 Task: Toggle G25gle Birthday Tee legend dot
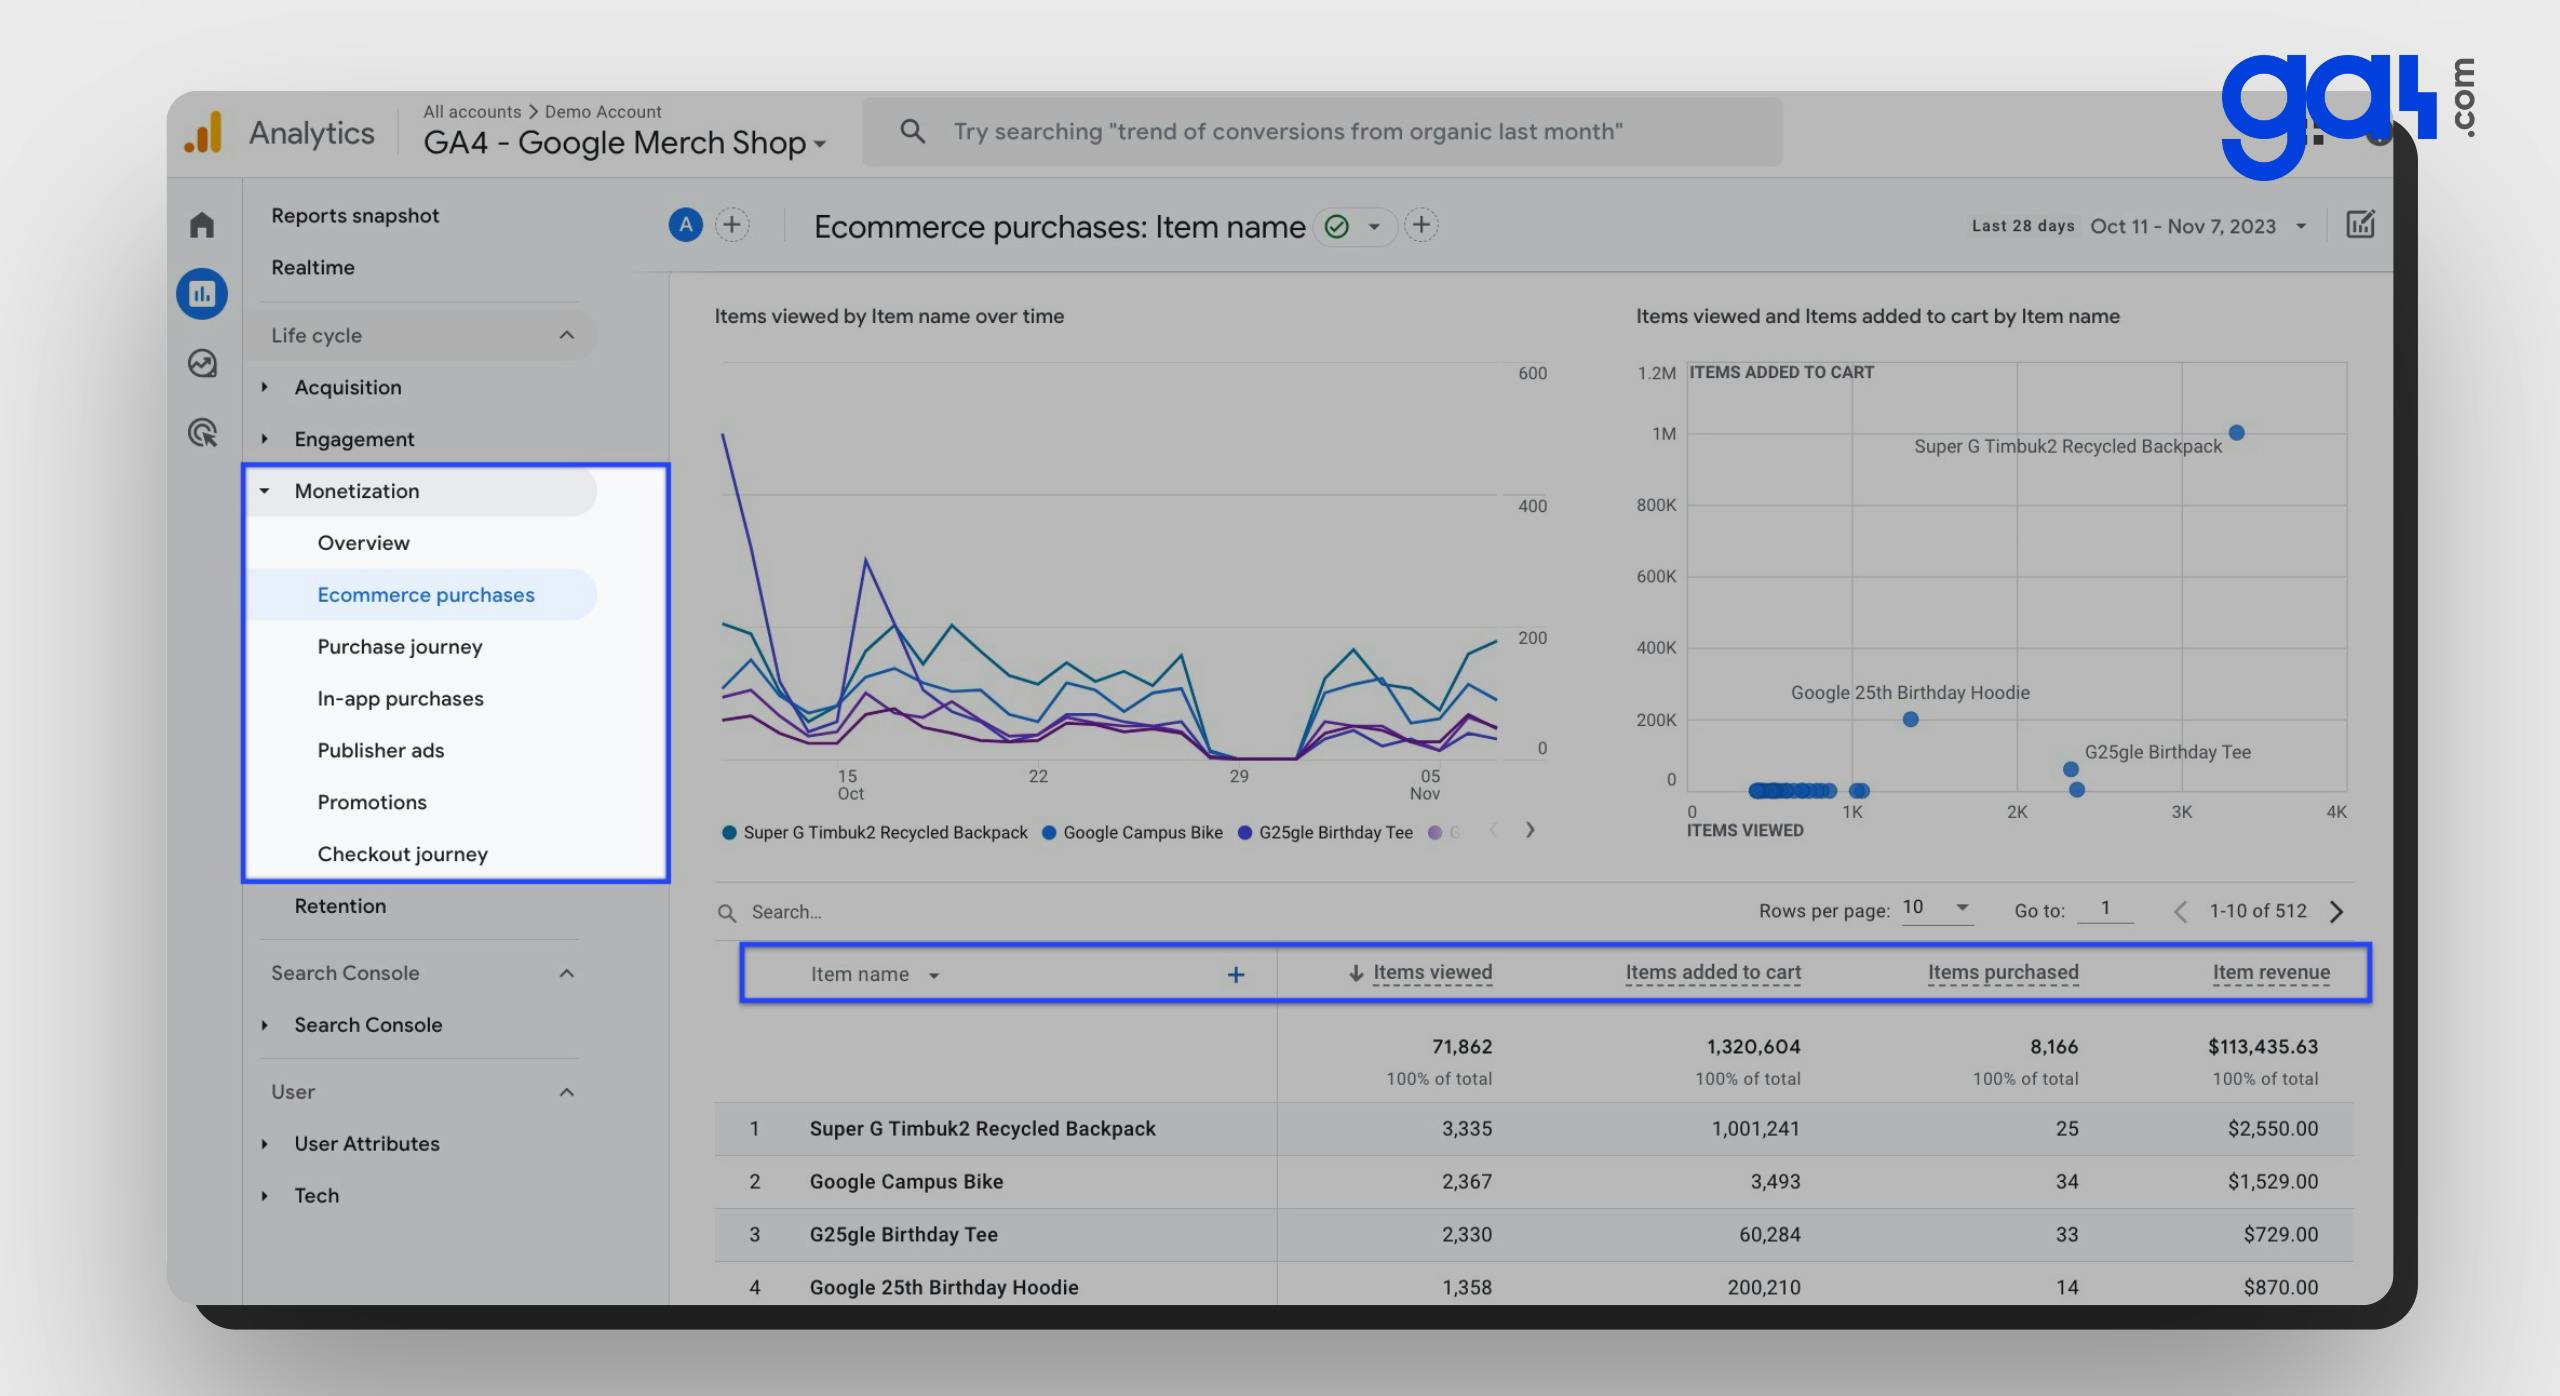tap(1245, 833)
